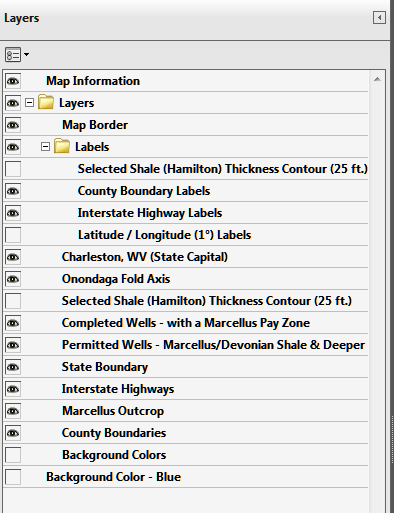The height and width of the screenshot is (516, 394).
Task: Select State Boundary layer name
Action: [105, 367]
